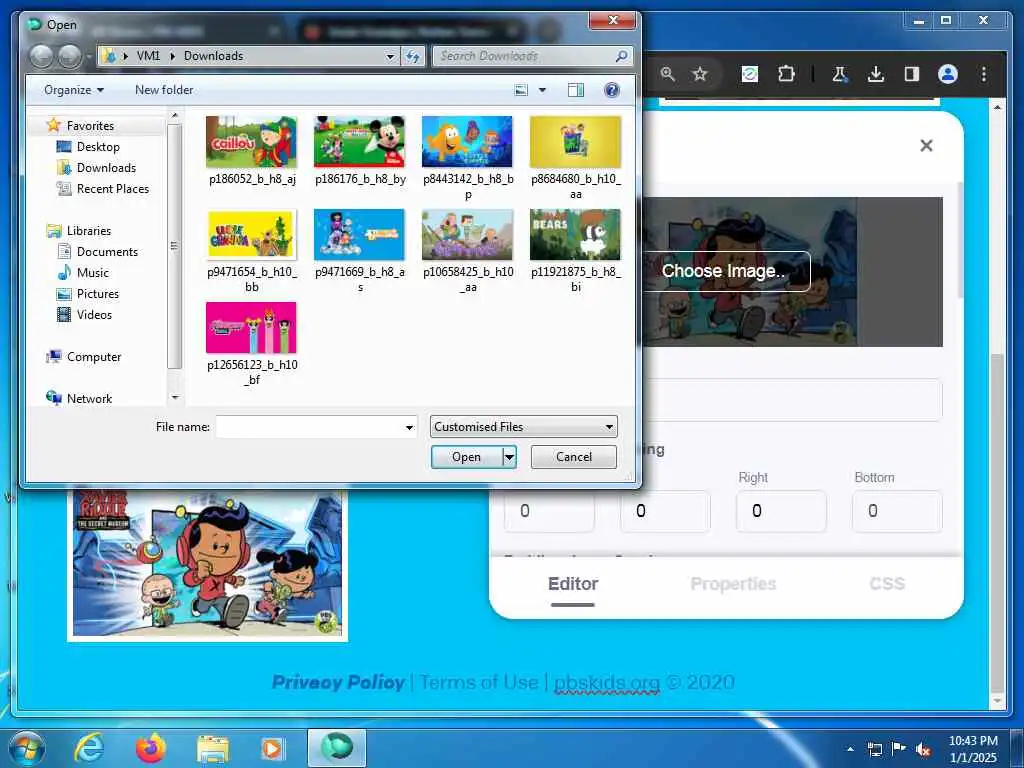Click the Open button
This screenshot has width=1024, height=768.
click(x=467, y=457)
